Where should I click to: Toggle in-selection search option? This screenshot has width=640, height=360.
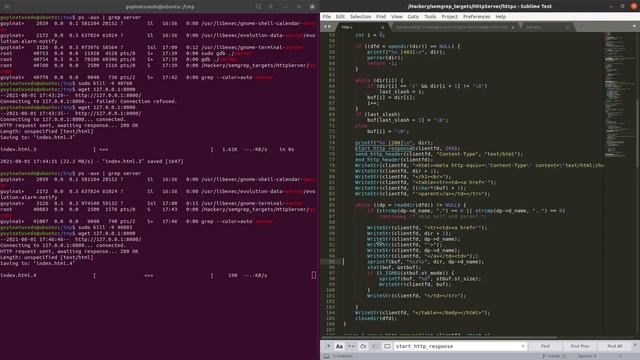point(375,346)
